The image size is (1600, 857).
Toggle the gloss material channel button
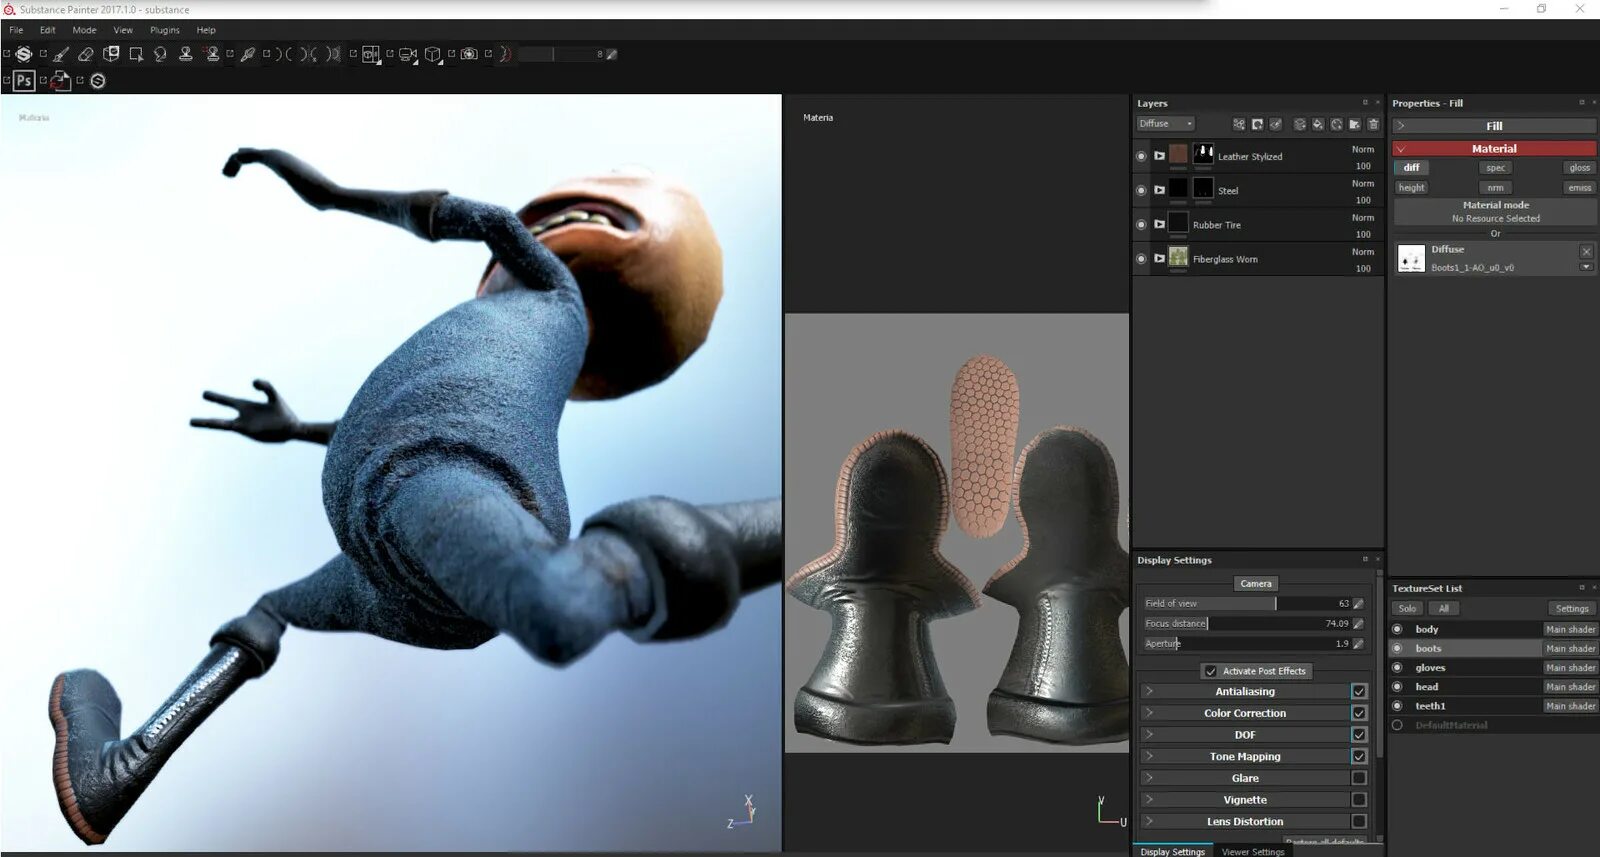click(x=1579, y=168)
